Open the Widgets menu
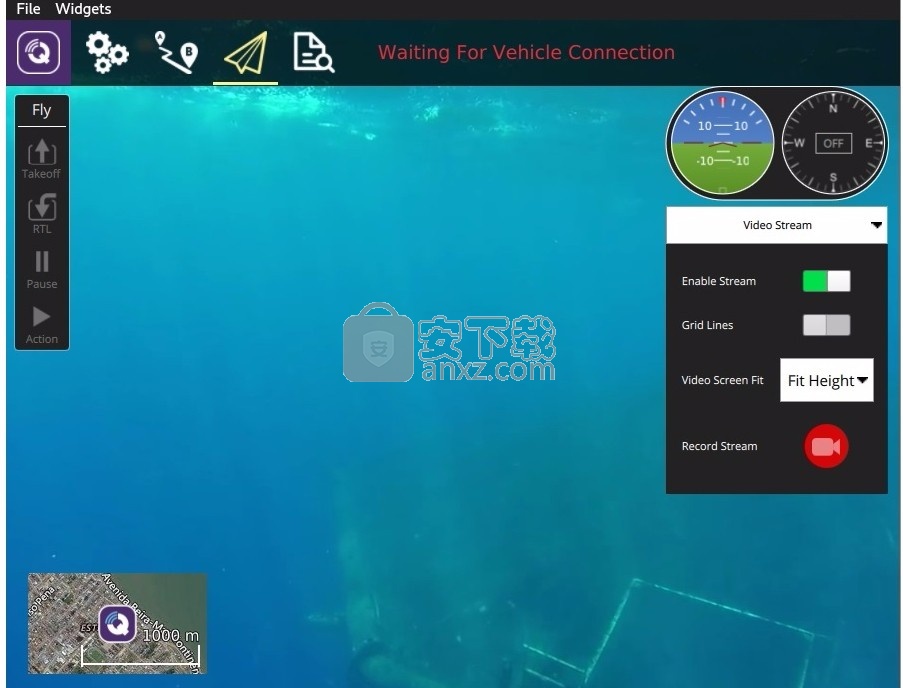Image resolution: width=903 pixels, height=688 pixels. (x=84, y=9)
